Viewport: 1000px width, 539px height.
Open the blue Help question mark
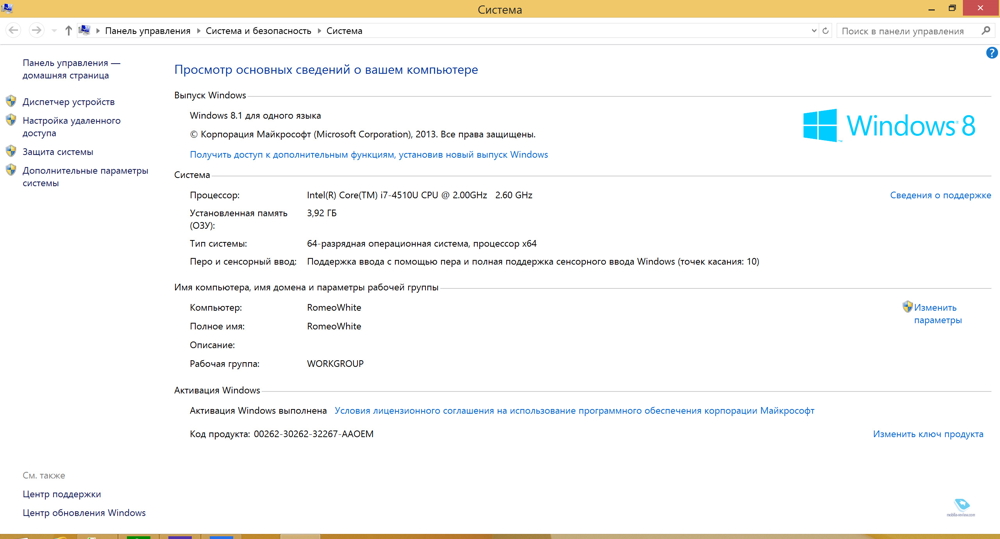[991, 53]
